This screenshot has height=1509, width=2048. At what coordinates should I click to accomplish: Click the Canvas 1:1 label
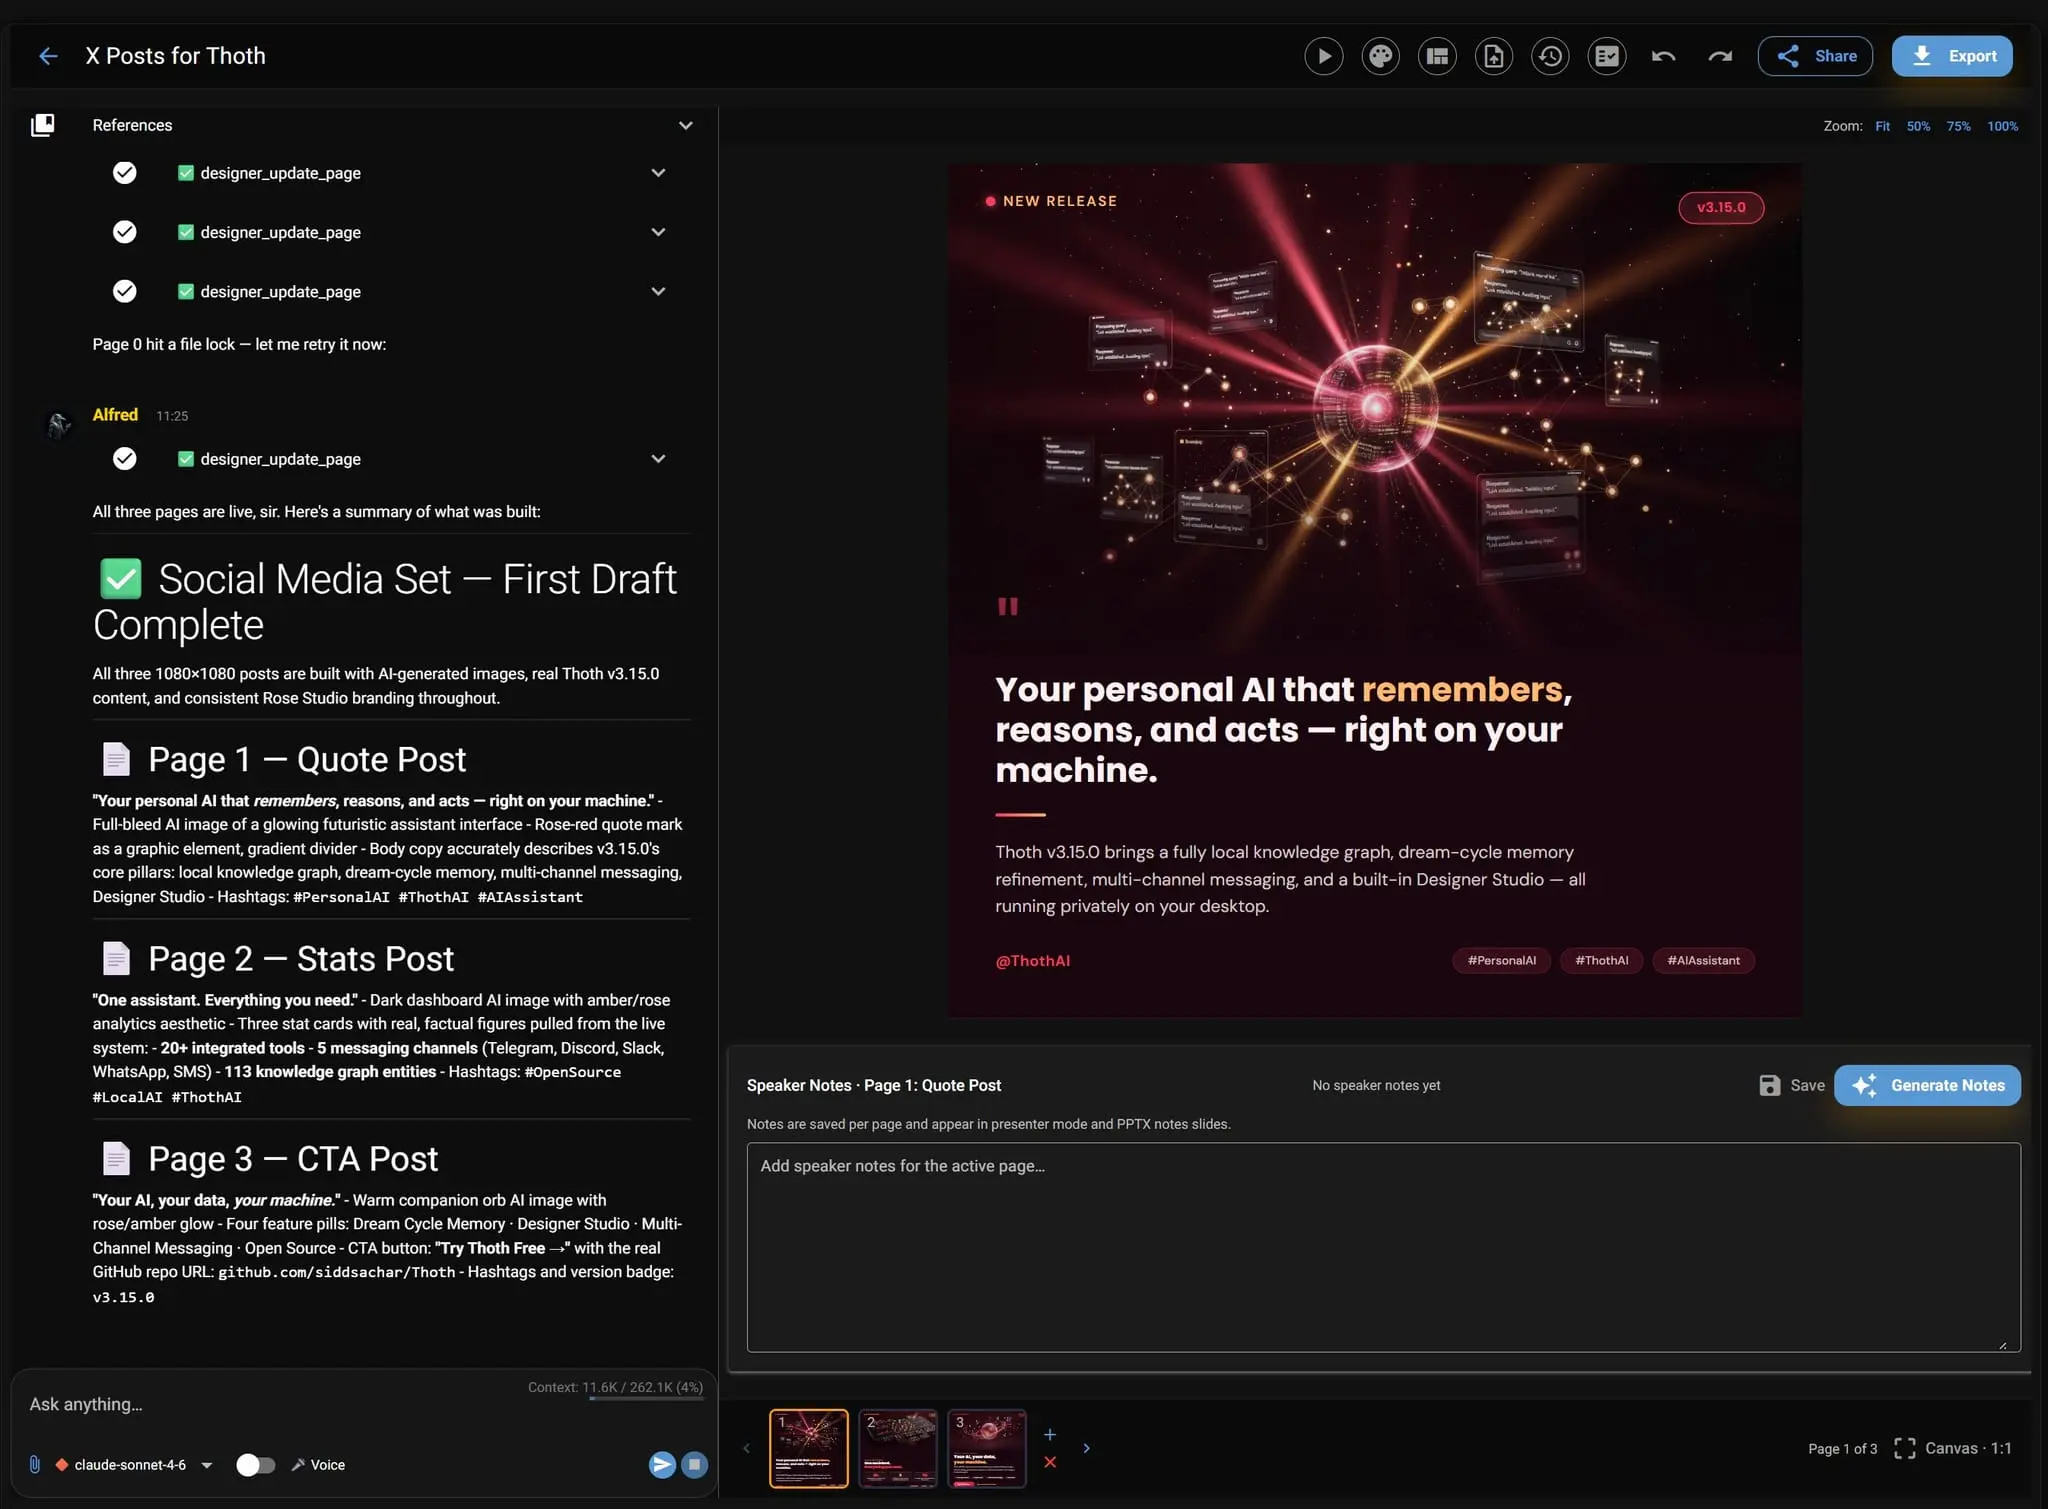click(x=1968, y=1448)
